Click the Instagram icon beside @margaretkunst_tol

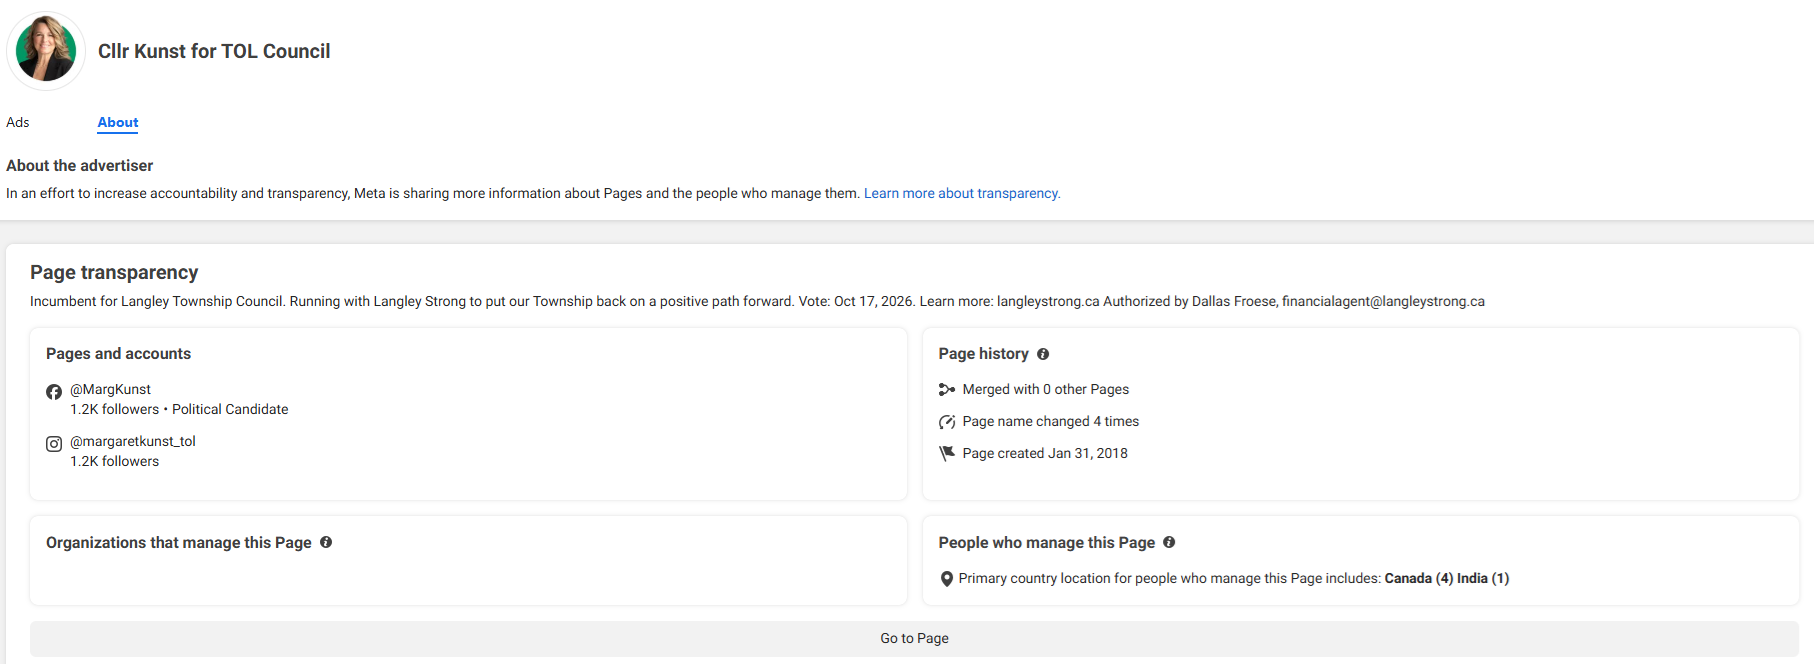tap(54, 444)
